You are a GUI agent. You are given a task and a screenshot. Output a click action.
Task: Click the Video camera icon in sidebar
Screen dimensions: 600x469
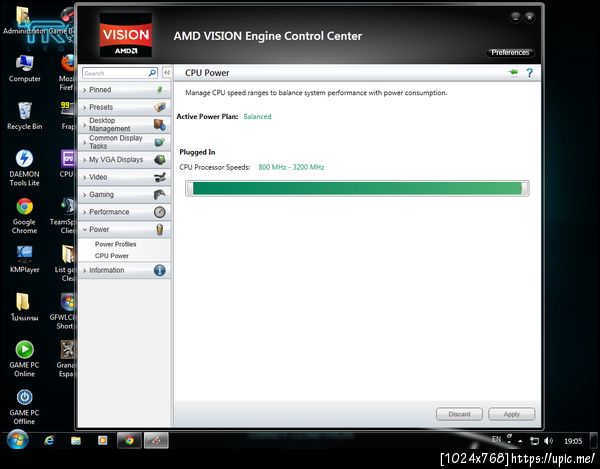tap(160, 177)
